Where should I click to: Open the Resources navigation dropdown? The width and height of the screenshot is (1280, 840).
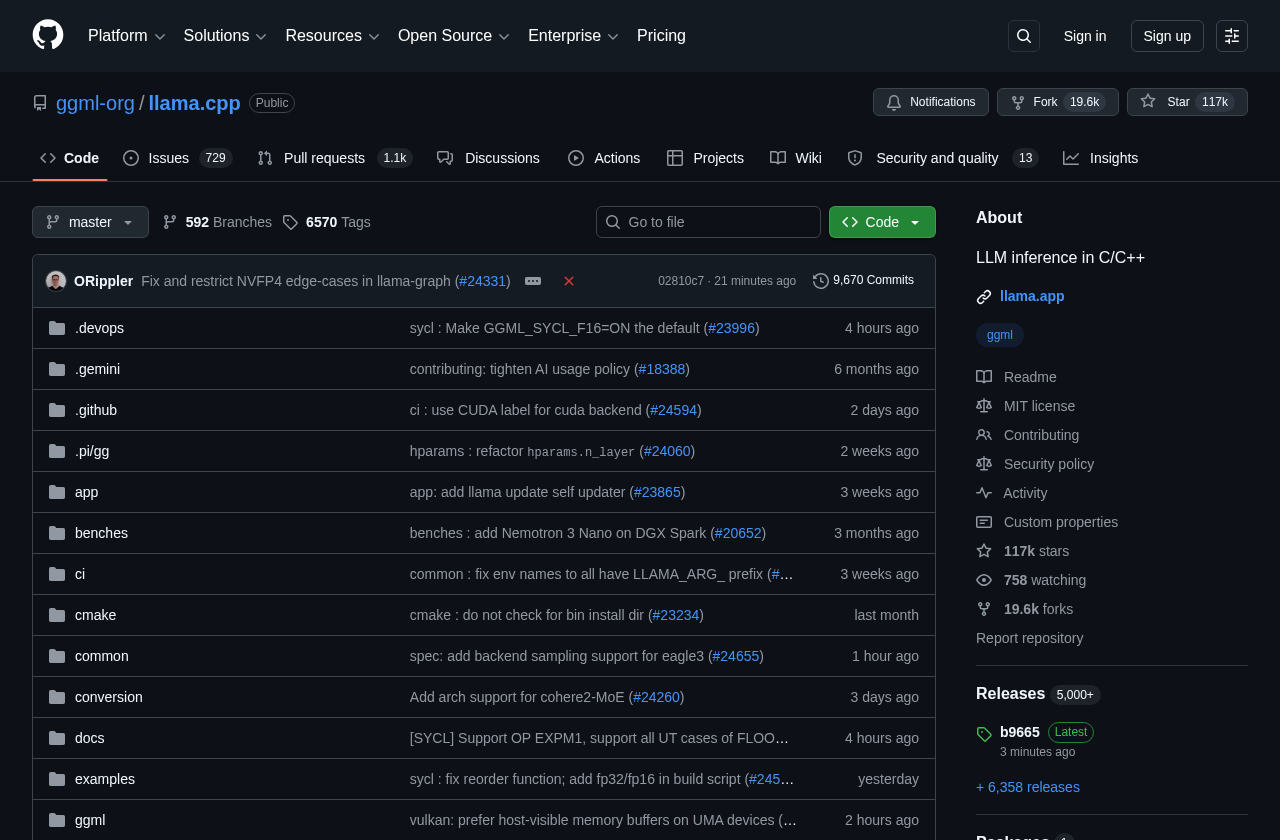[332, 36]
